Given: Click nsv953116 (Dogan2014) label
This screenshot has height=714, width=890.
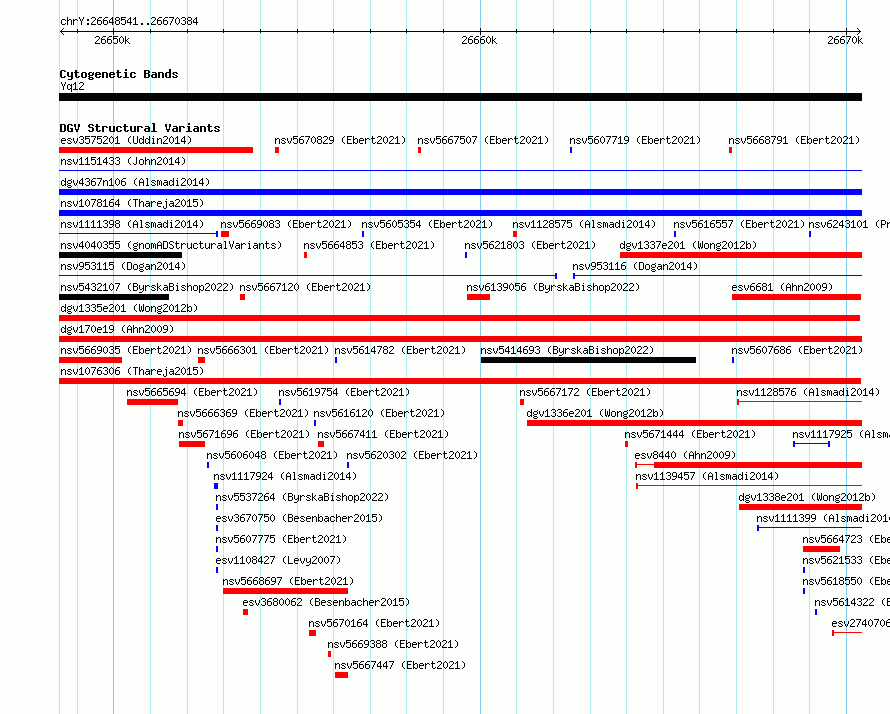Looking at the screenshot, I should [635, 266].
